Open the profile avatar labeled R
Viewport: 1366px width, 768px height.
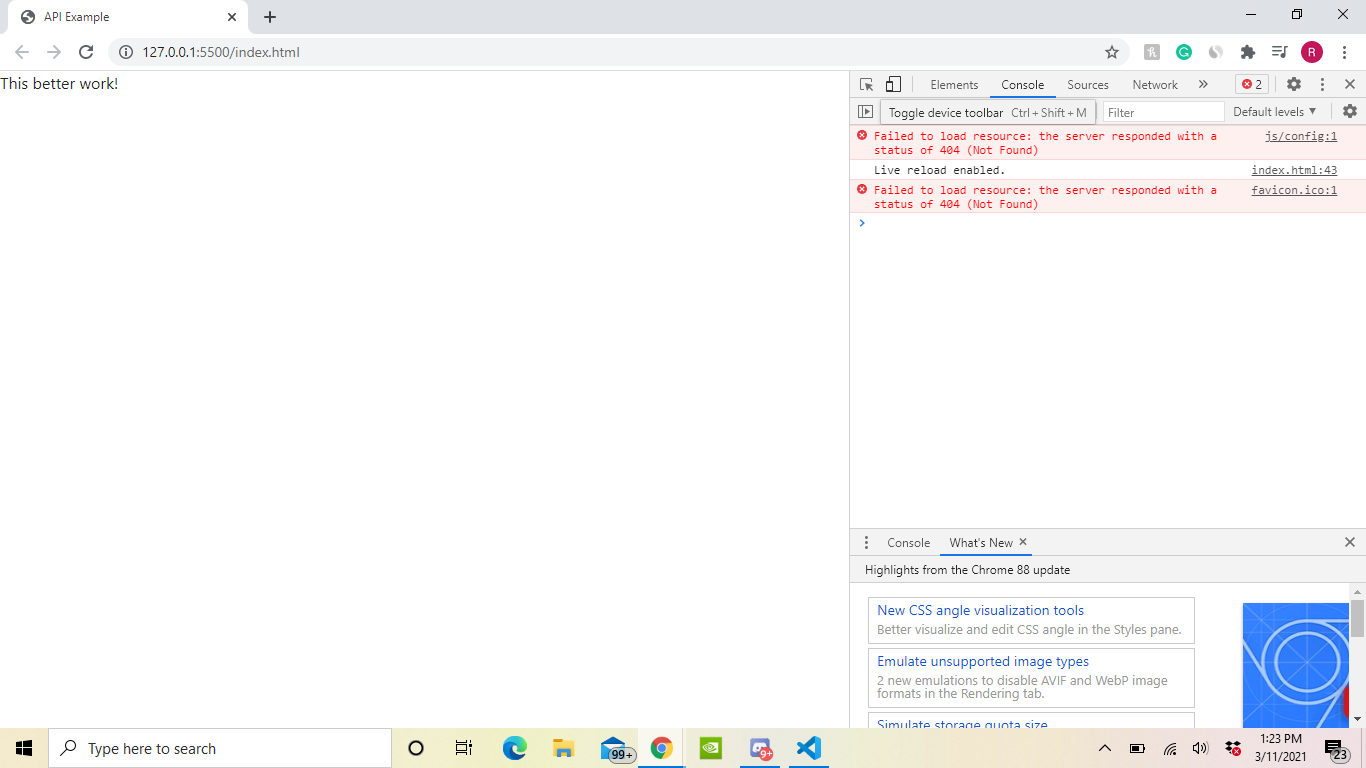1312,52
